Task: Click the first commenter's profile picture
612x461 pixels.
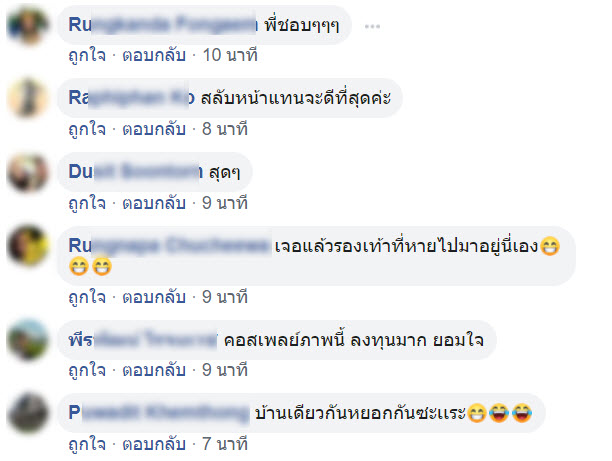Action: click(x=28, y=25)
